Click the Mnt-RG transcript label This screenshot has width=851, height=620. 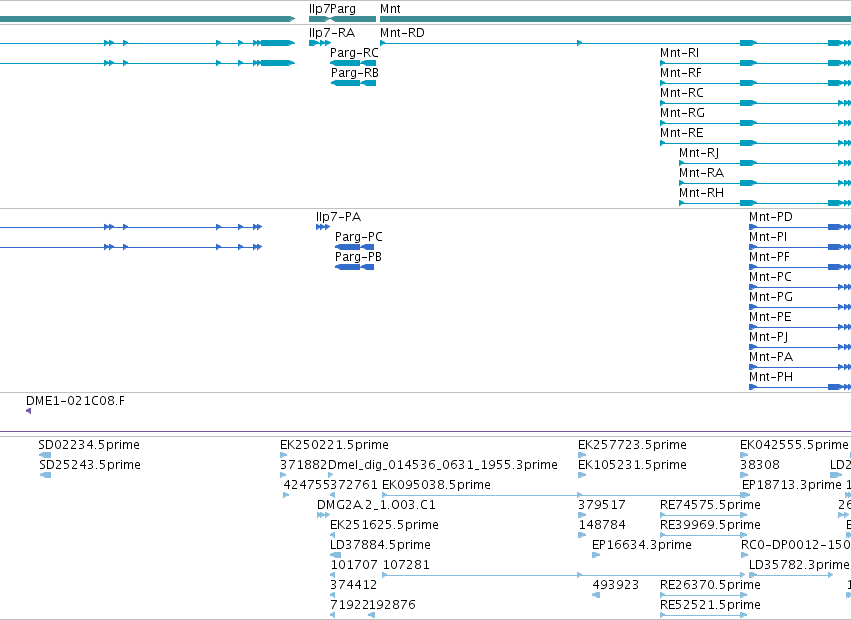tap(682, 113)
